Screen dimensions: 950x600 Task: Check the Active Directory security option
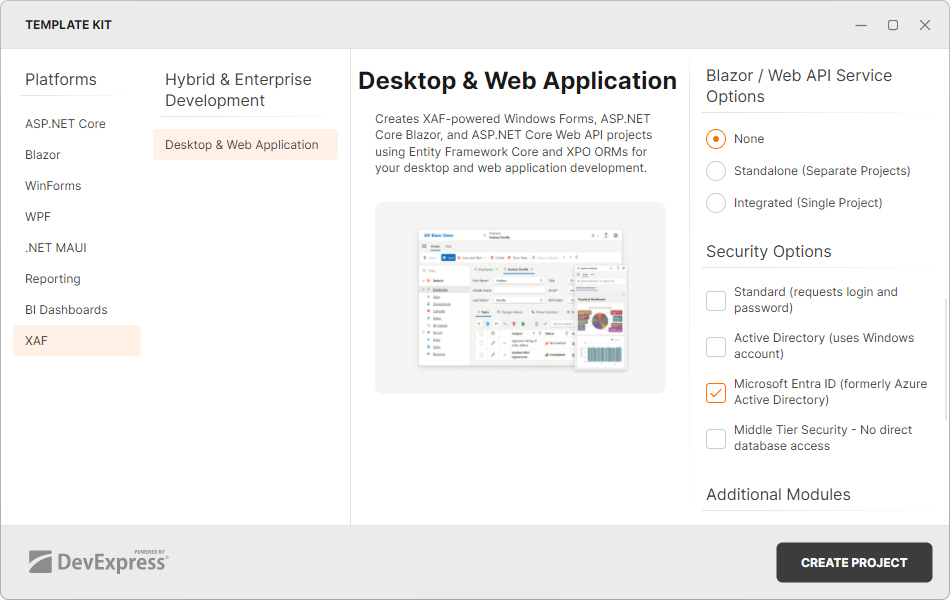[x=716, y=346]
